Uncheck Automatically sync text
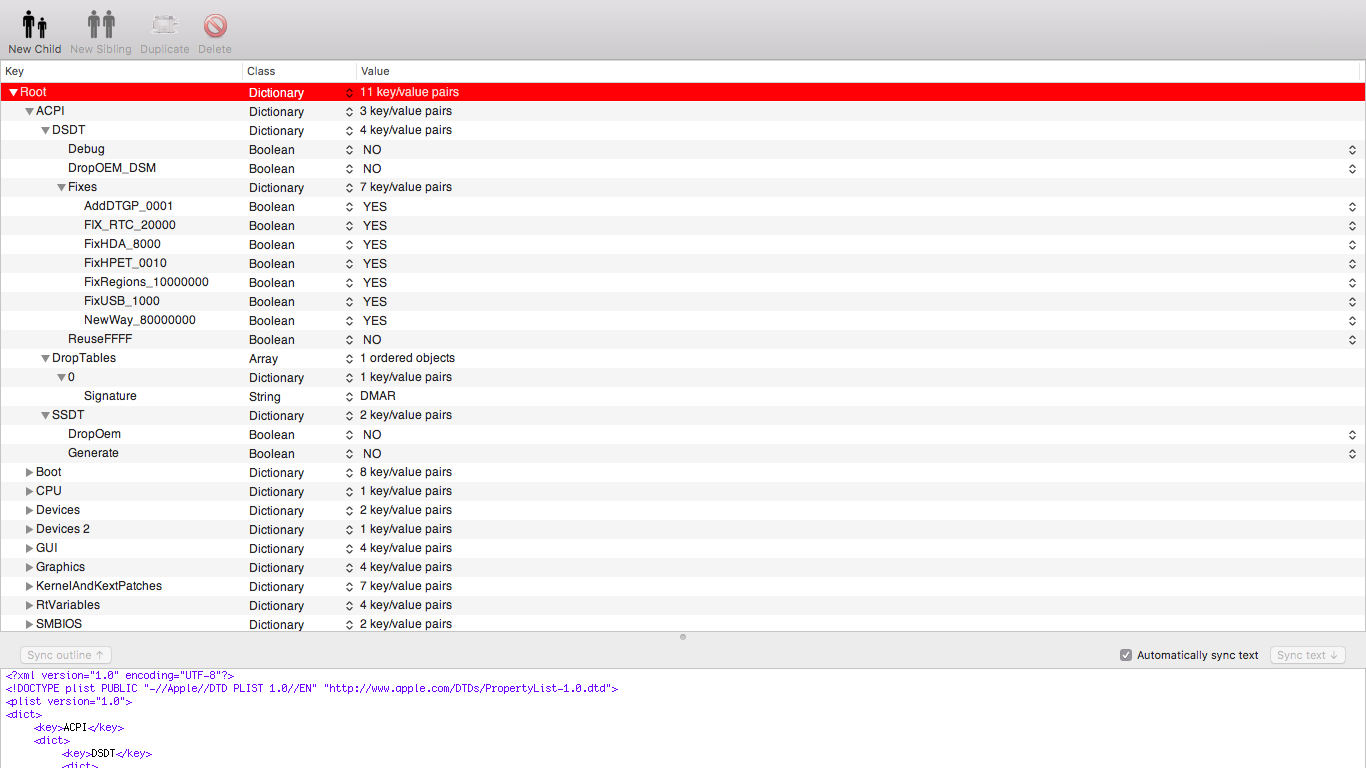The width and height of the screenshot is (1366, 768). tap(1126, 655)
